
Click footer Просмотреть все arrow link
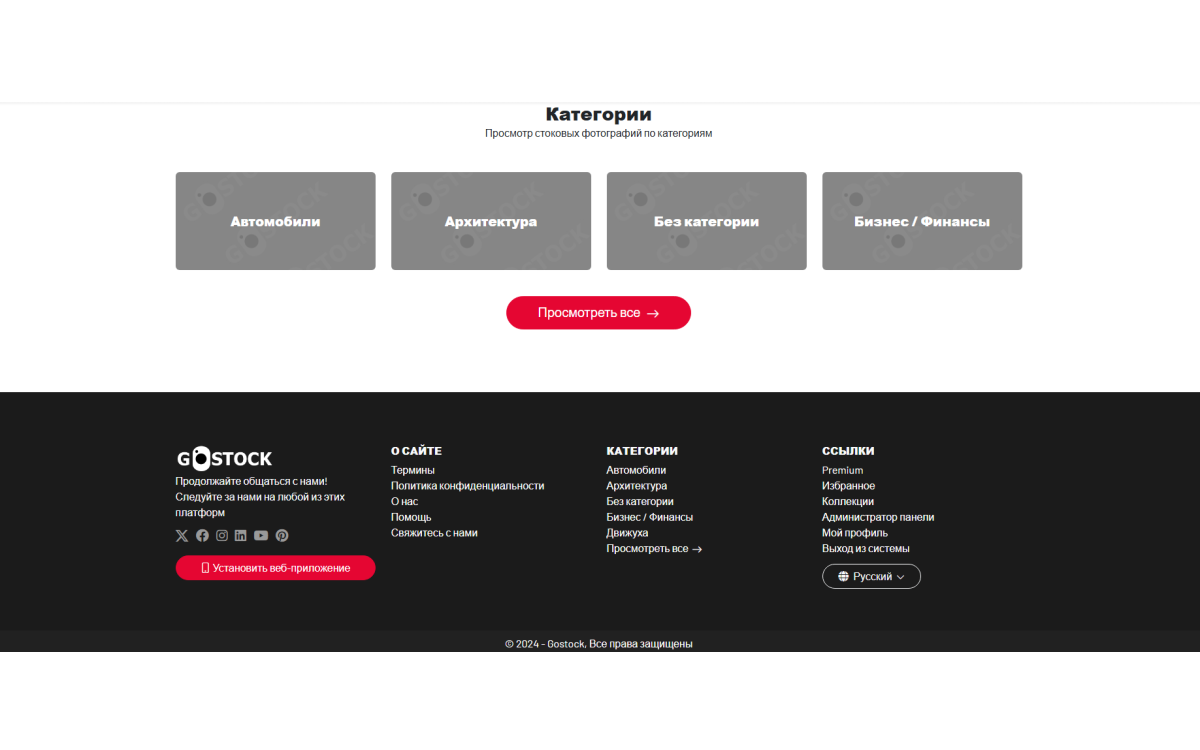point(654,549)
